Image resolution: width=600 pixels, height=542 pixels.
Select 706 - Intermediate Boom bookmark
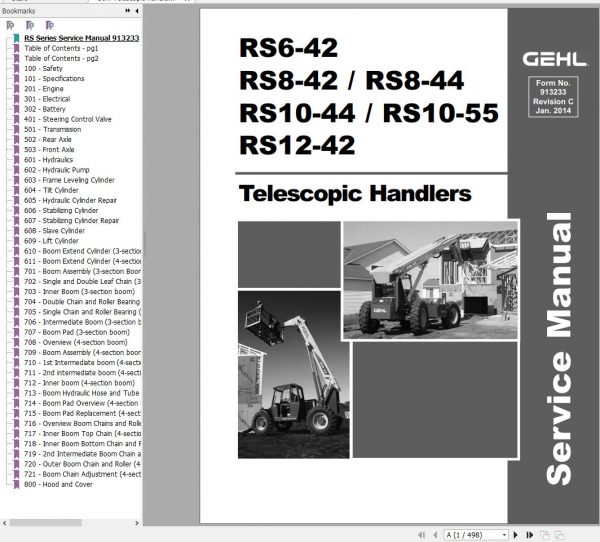pyautogui.click(x=82, y=322)
